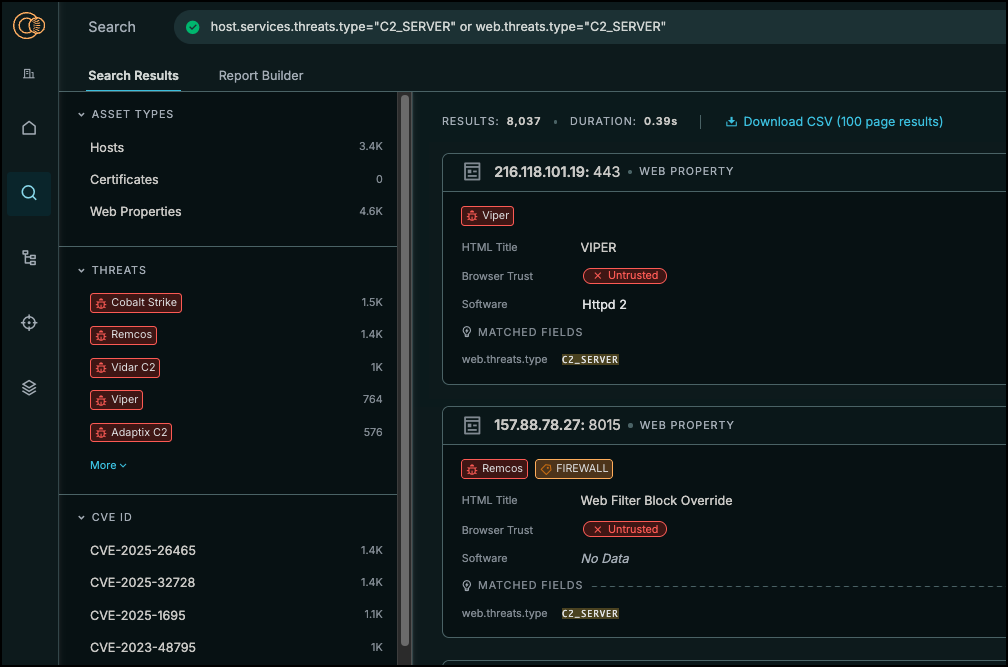This screenshot has height=667, width=1008.
Task: Switch to the Report Builder tab
Action: pyautogui.click(x=260, y=76)
